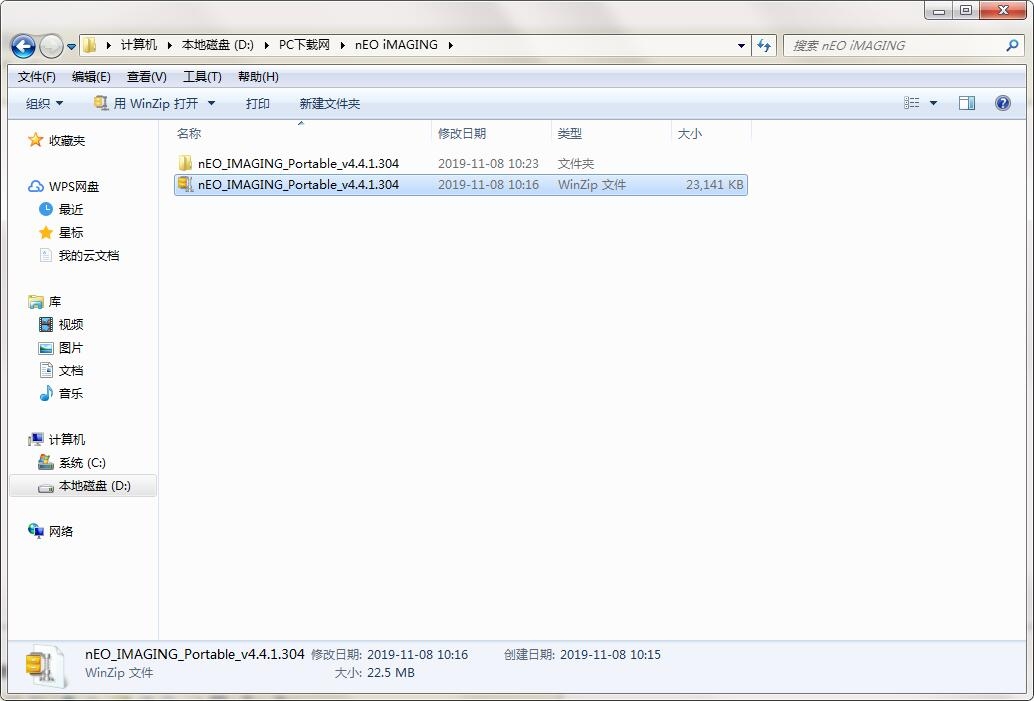The height and width of the screenshot is (701, 1034).
Task: Click 本地磁盘 (D:) in the address breadcrumb
Action: pyautogui.click(x=218, y=45)
